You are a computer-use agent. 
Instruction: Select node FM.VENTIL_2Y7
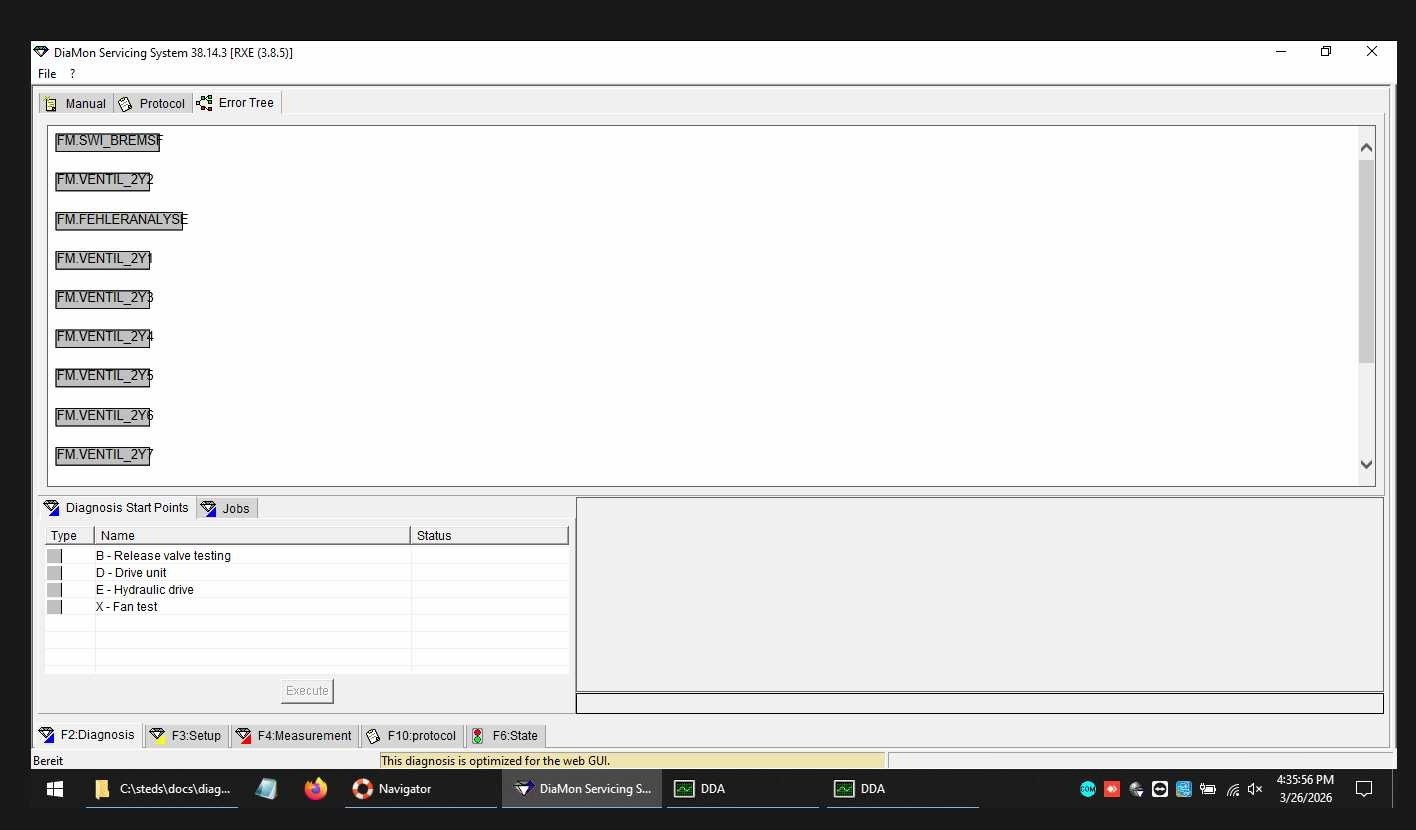tap(103, 454)
